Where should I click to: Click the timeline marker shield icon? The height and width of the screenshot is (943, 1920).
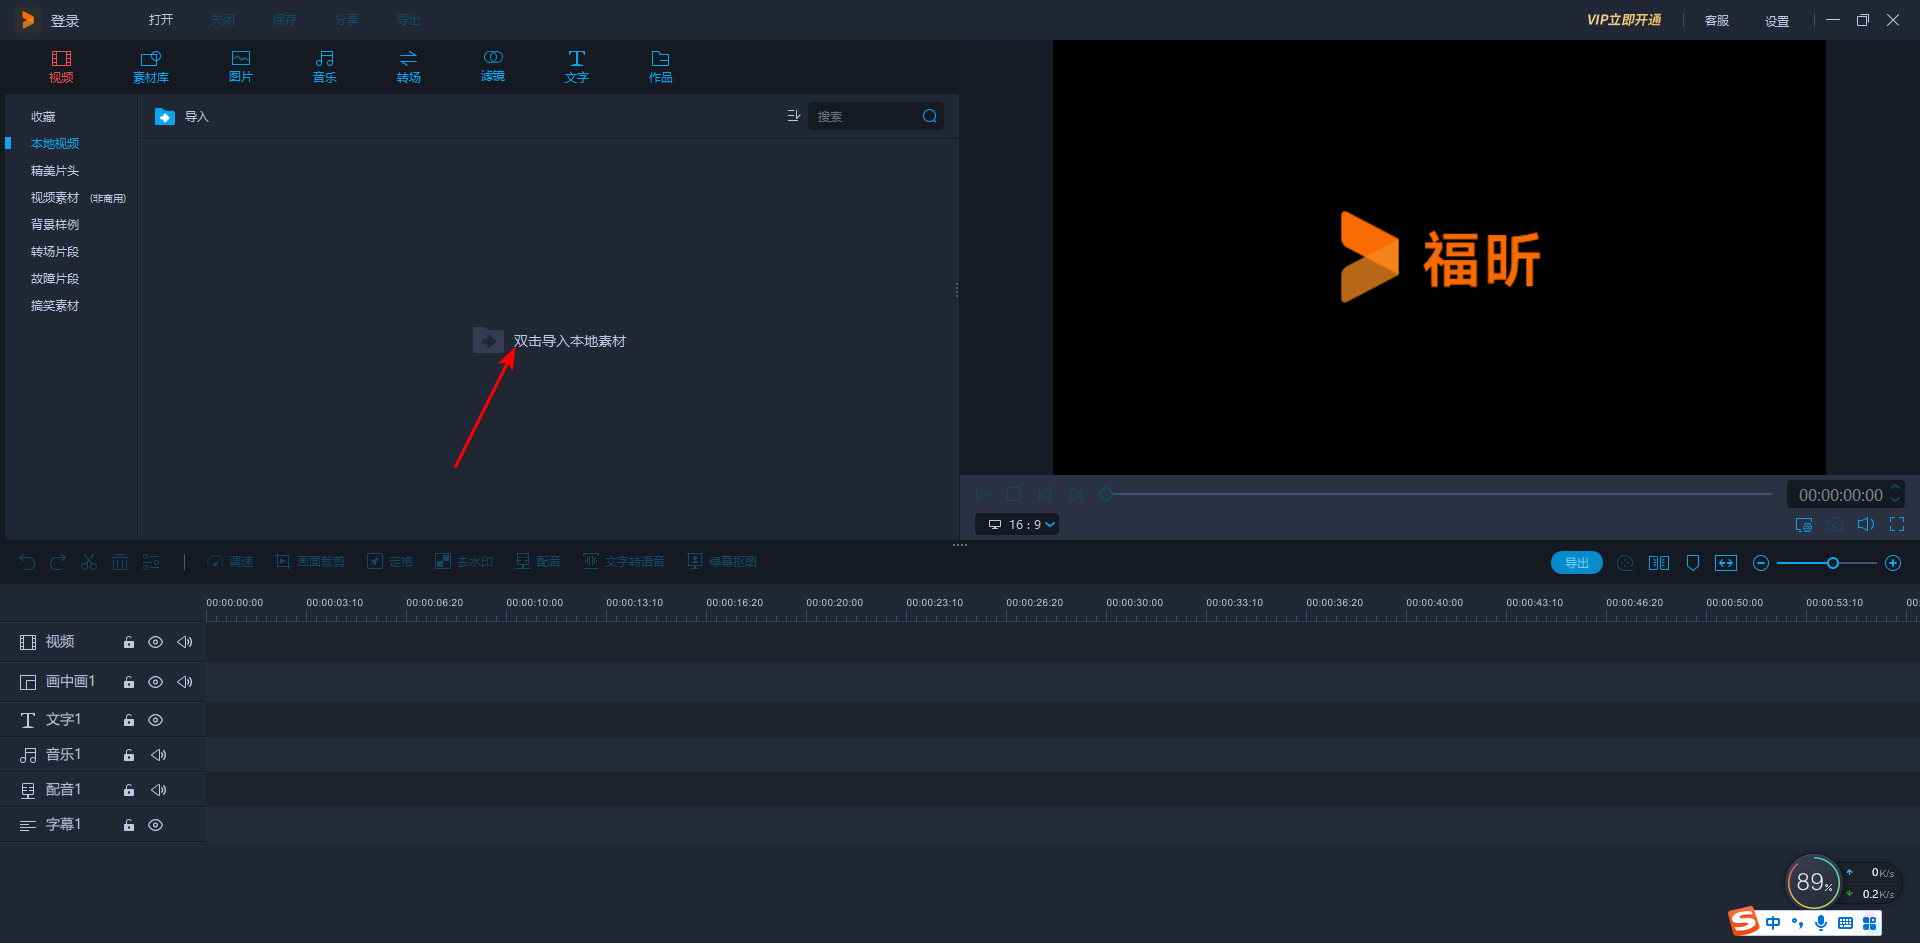1693,563
